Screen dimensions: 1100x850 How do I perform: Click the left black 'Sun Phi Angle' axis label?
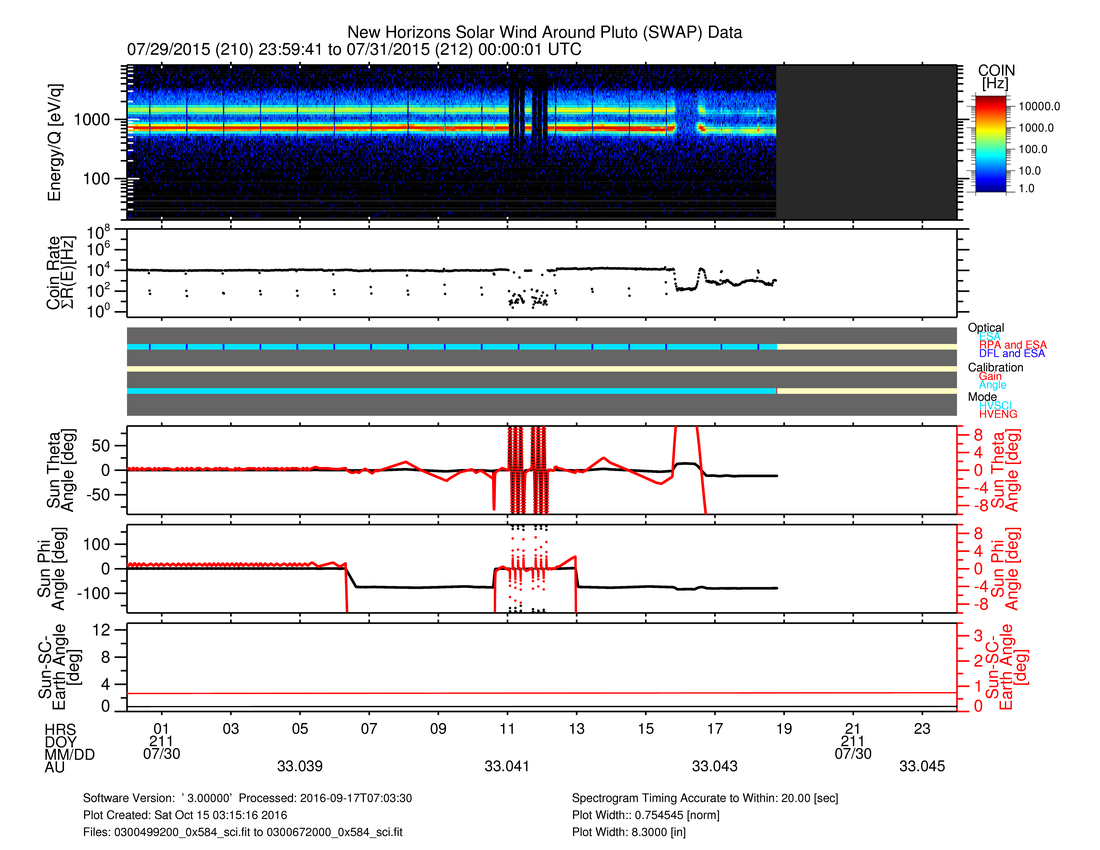coord(58,567)
